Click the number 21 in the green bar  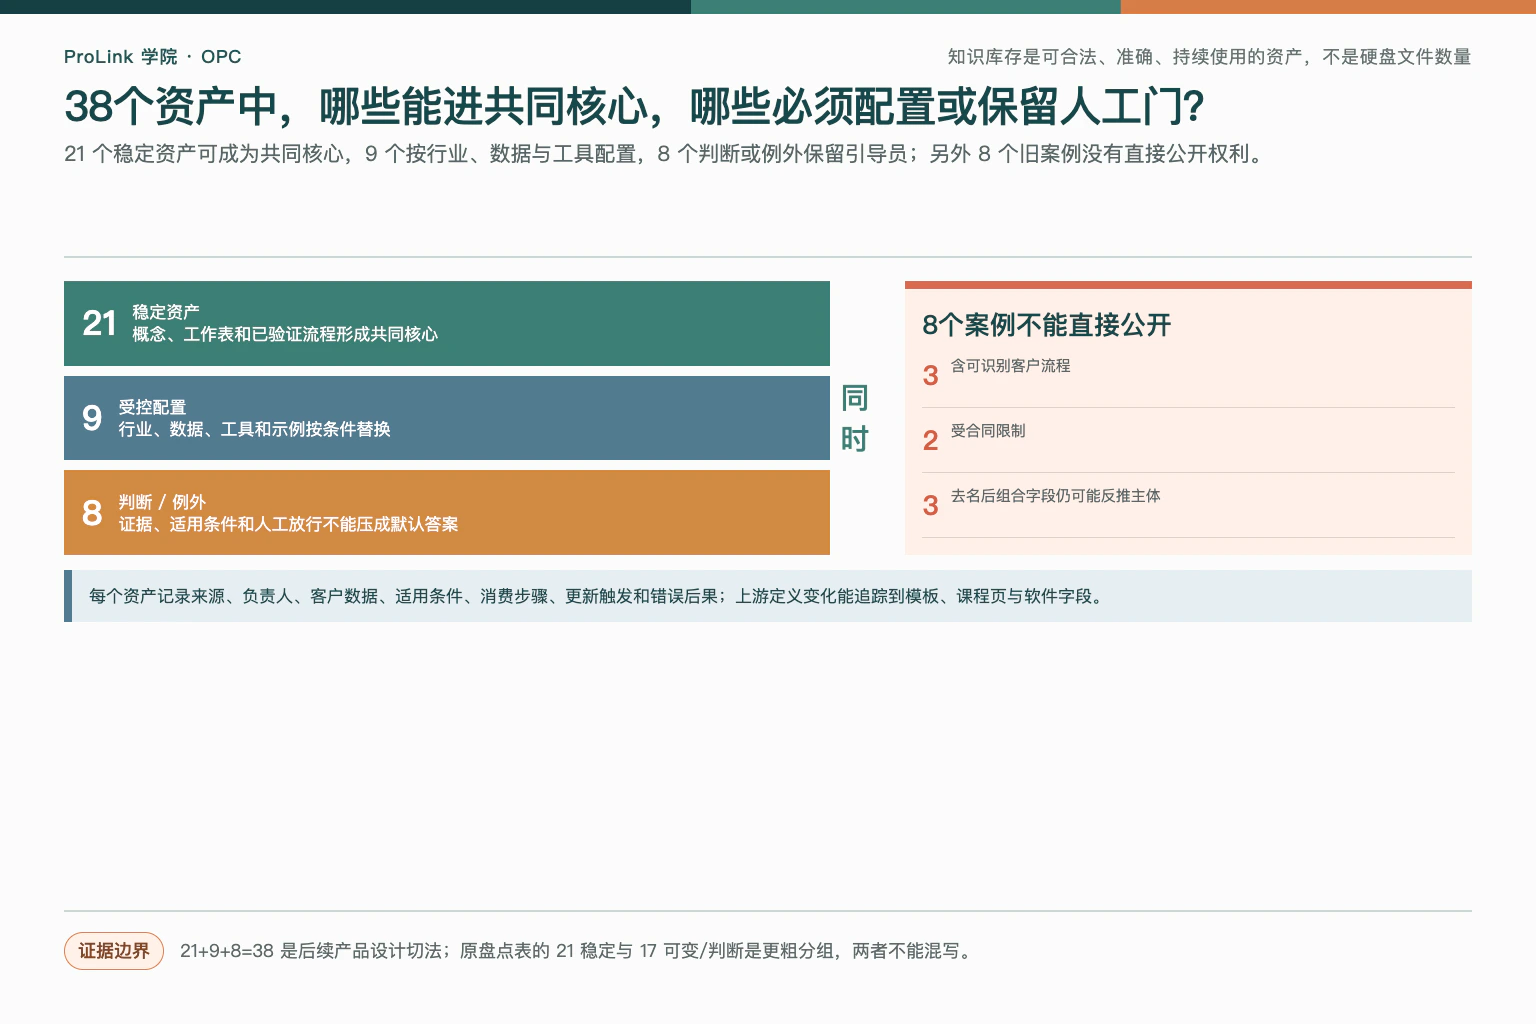(x=99, y=323)
